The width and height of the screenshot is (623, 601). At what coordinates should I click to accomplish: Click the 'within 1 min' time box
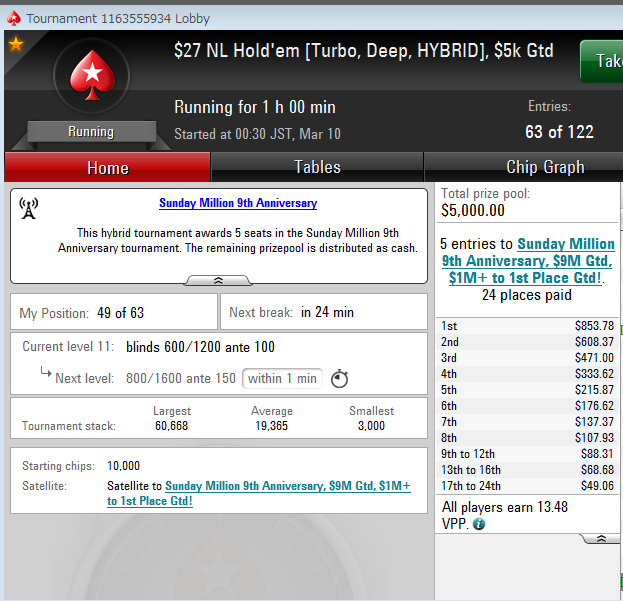[x=282, y=379]
